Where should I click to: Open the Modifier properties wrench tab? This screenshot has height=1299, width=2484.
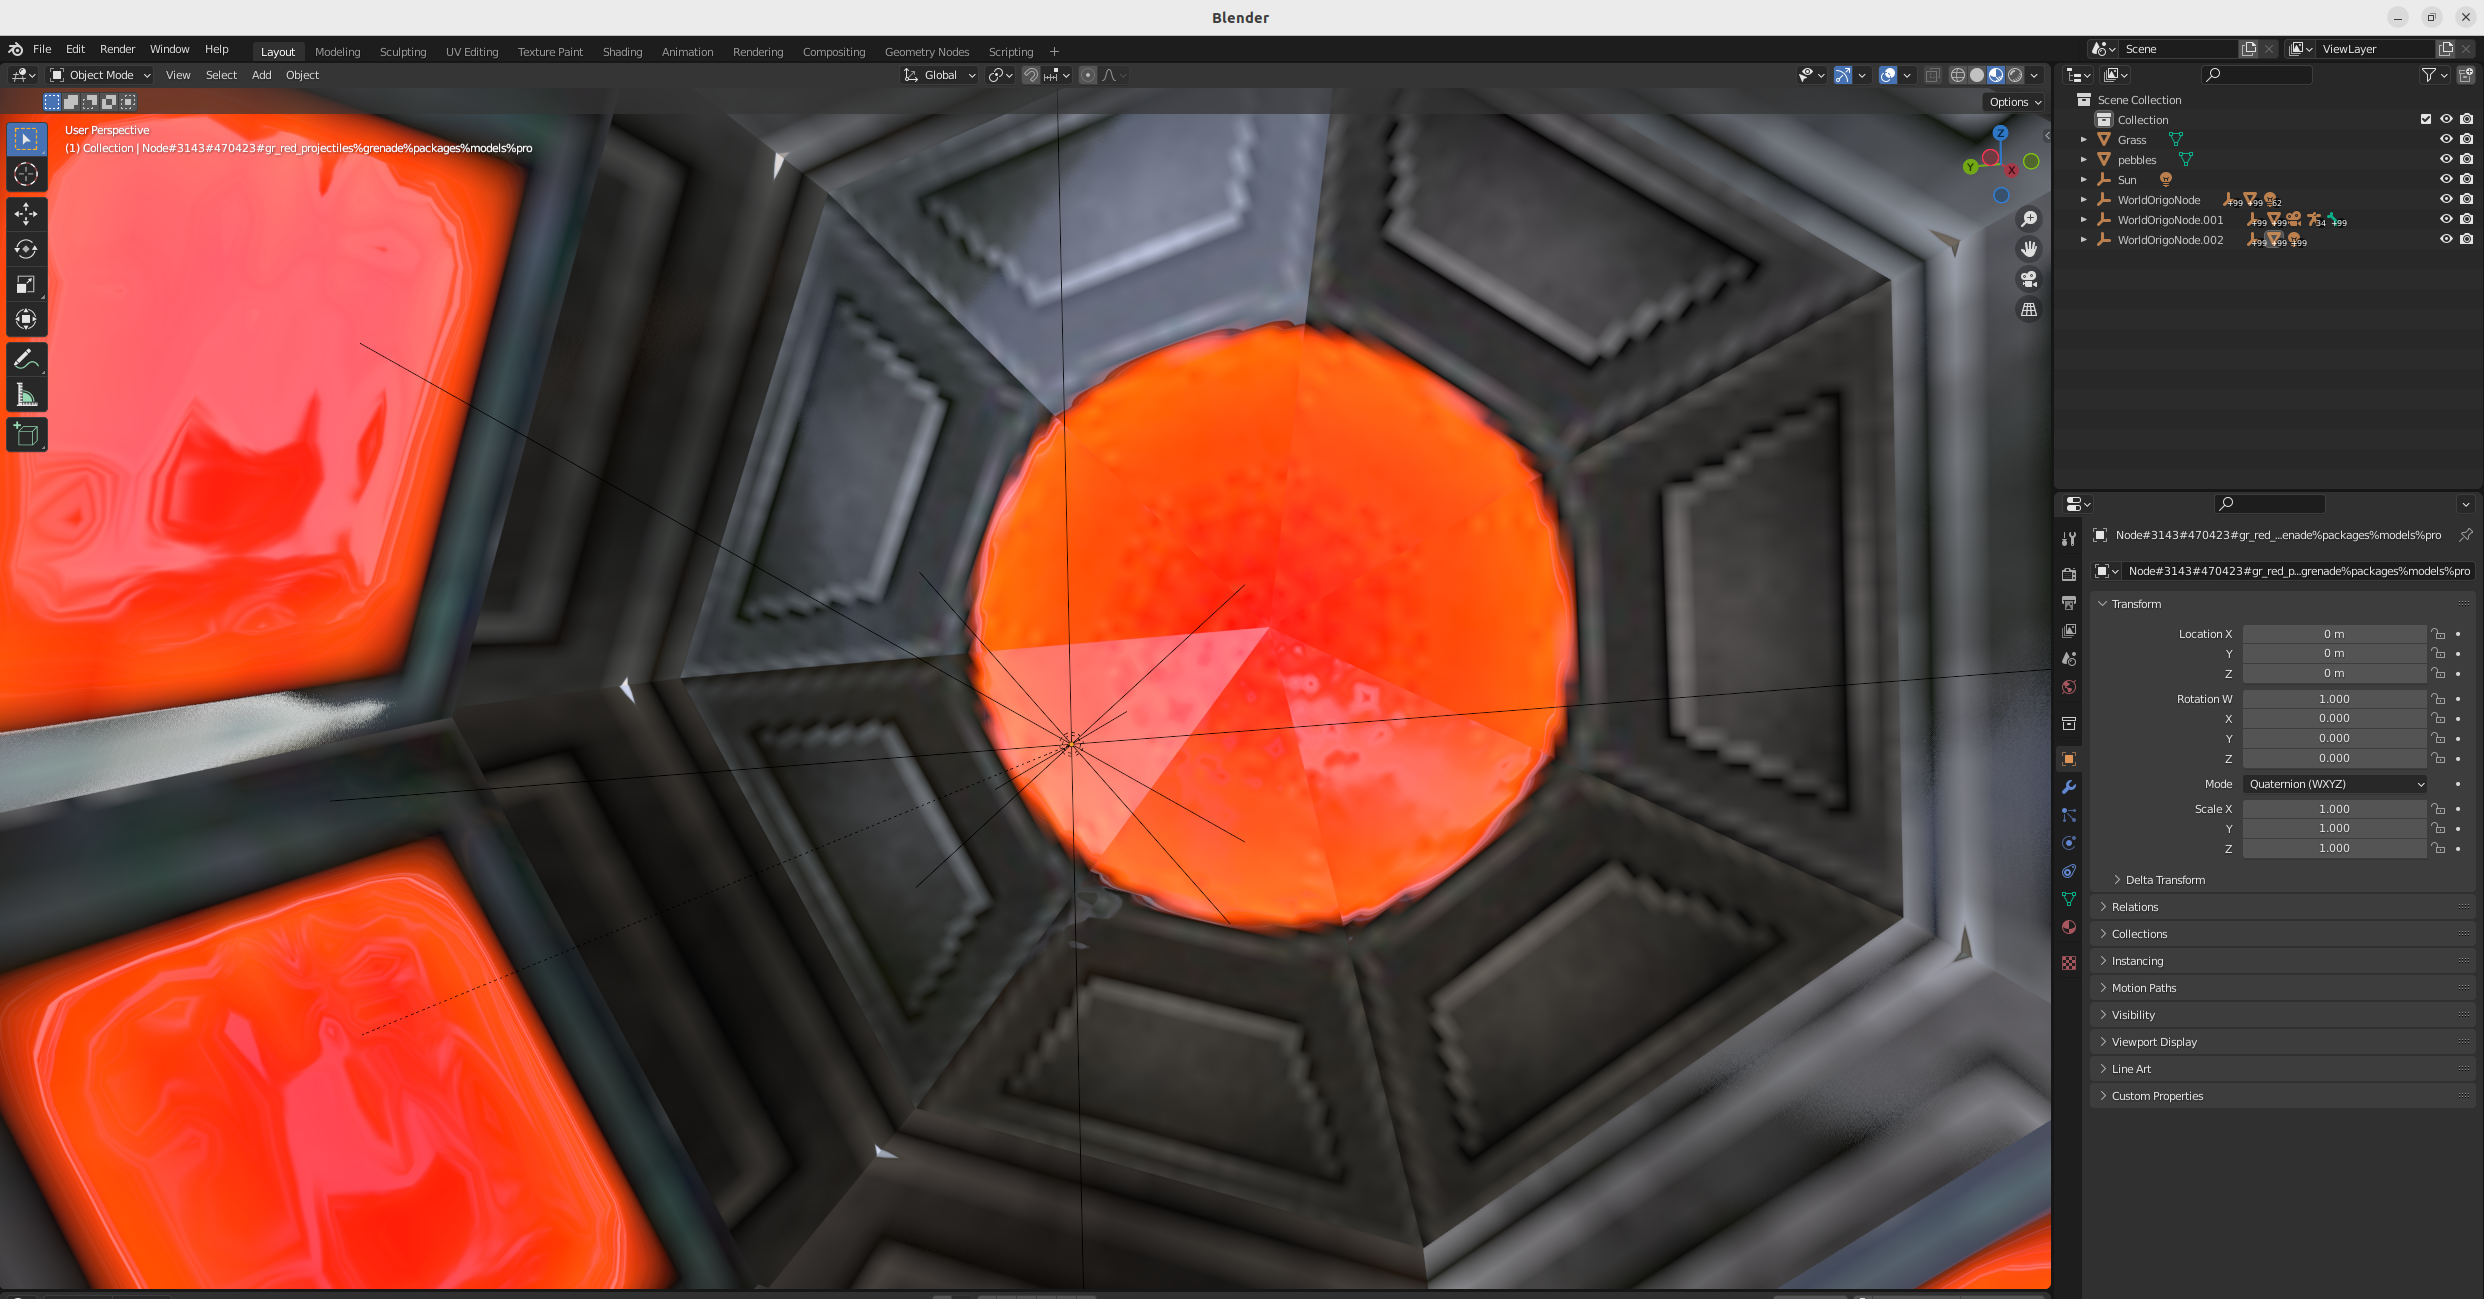[x=2069, y=787]
